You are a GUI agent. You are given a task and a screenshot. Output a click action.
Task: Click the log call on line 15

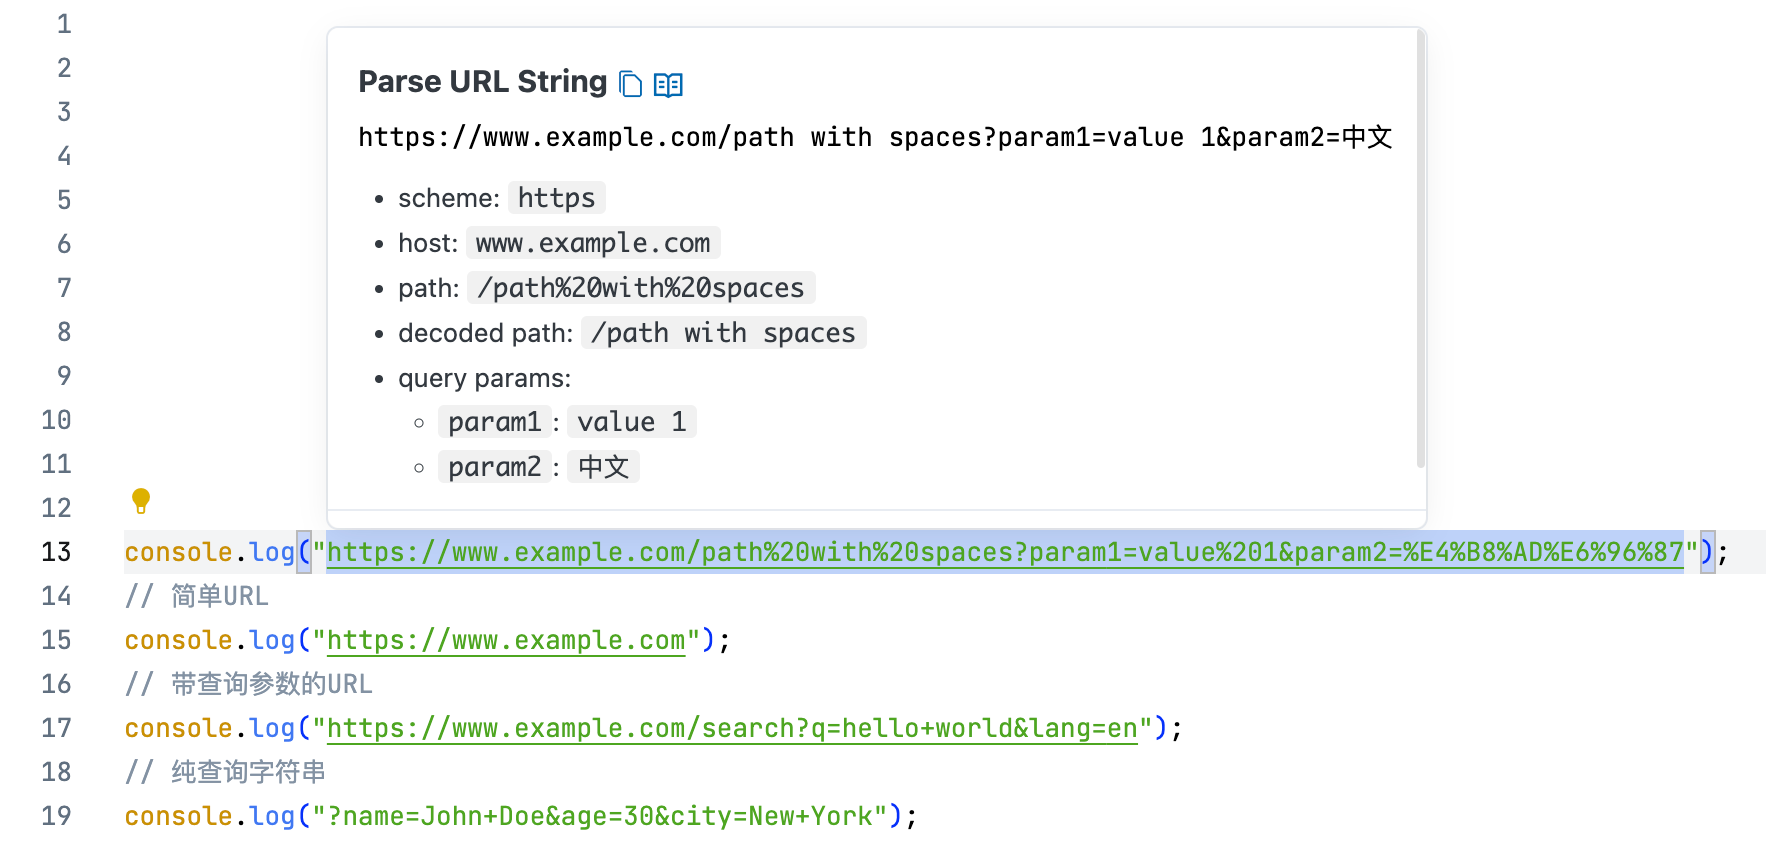272,640
